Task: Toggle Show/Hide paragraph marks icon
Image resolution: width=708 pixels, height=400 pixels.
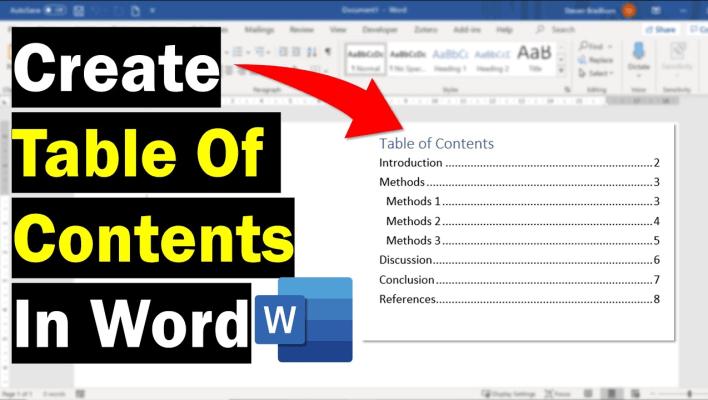Action: click(x=328, y=52)
